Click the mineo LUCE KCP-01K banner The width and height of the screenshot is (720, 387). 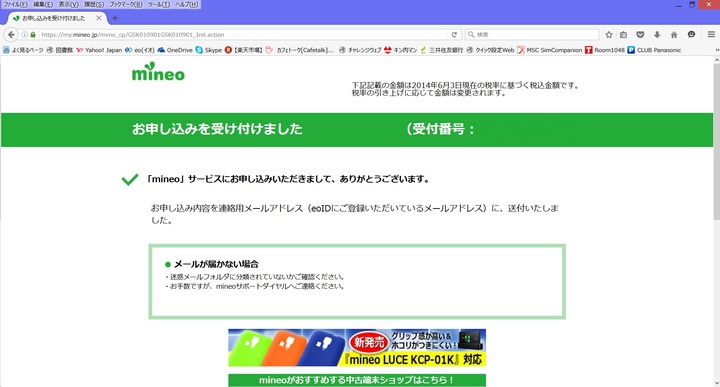coord(357,348)
